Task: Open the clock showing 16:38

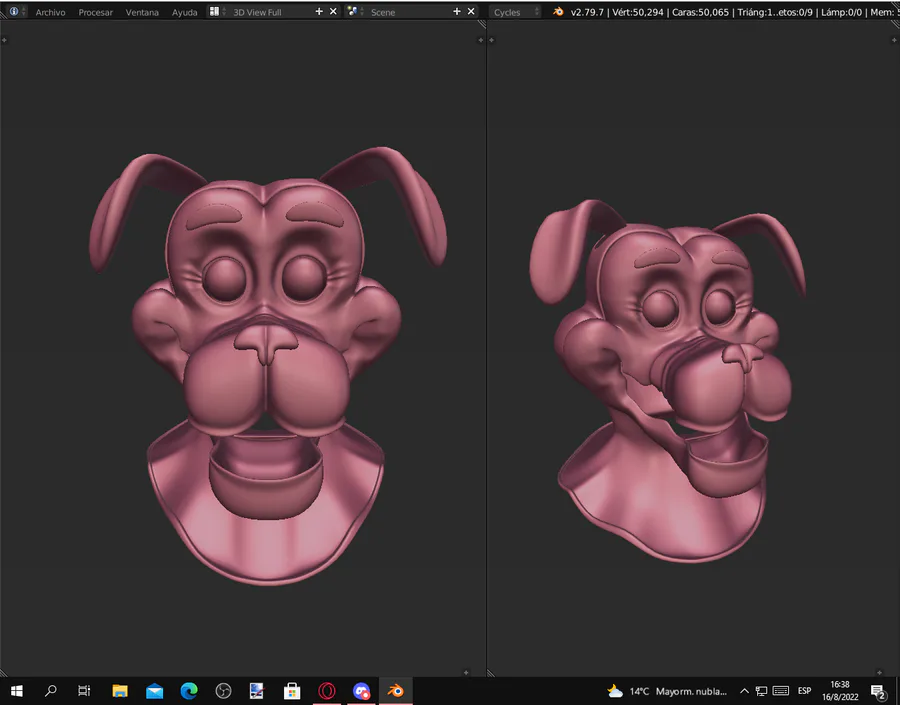Action: coord(840,691)
